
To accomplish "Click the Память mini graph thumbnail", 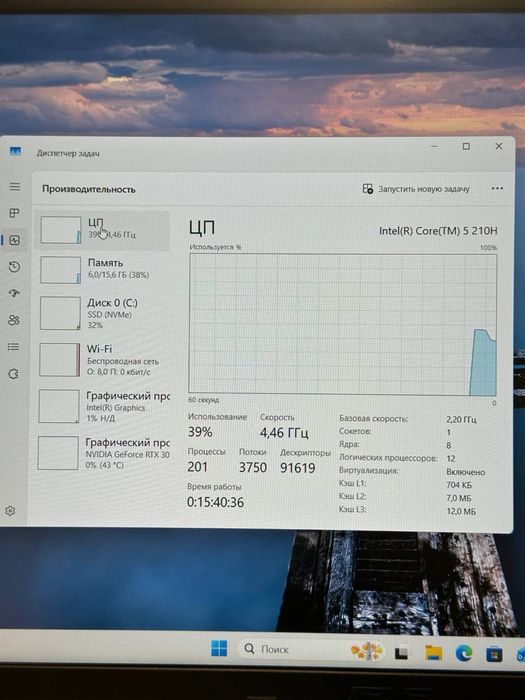I will point(61,270).
